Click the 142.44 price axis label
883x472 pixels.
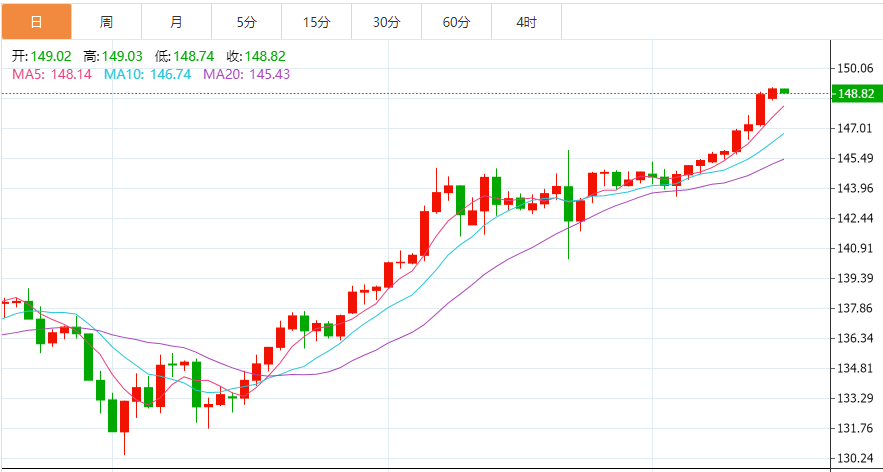857,219
